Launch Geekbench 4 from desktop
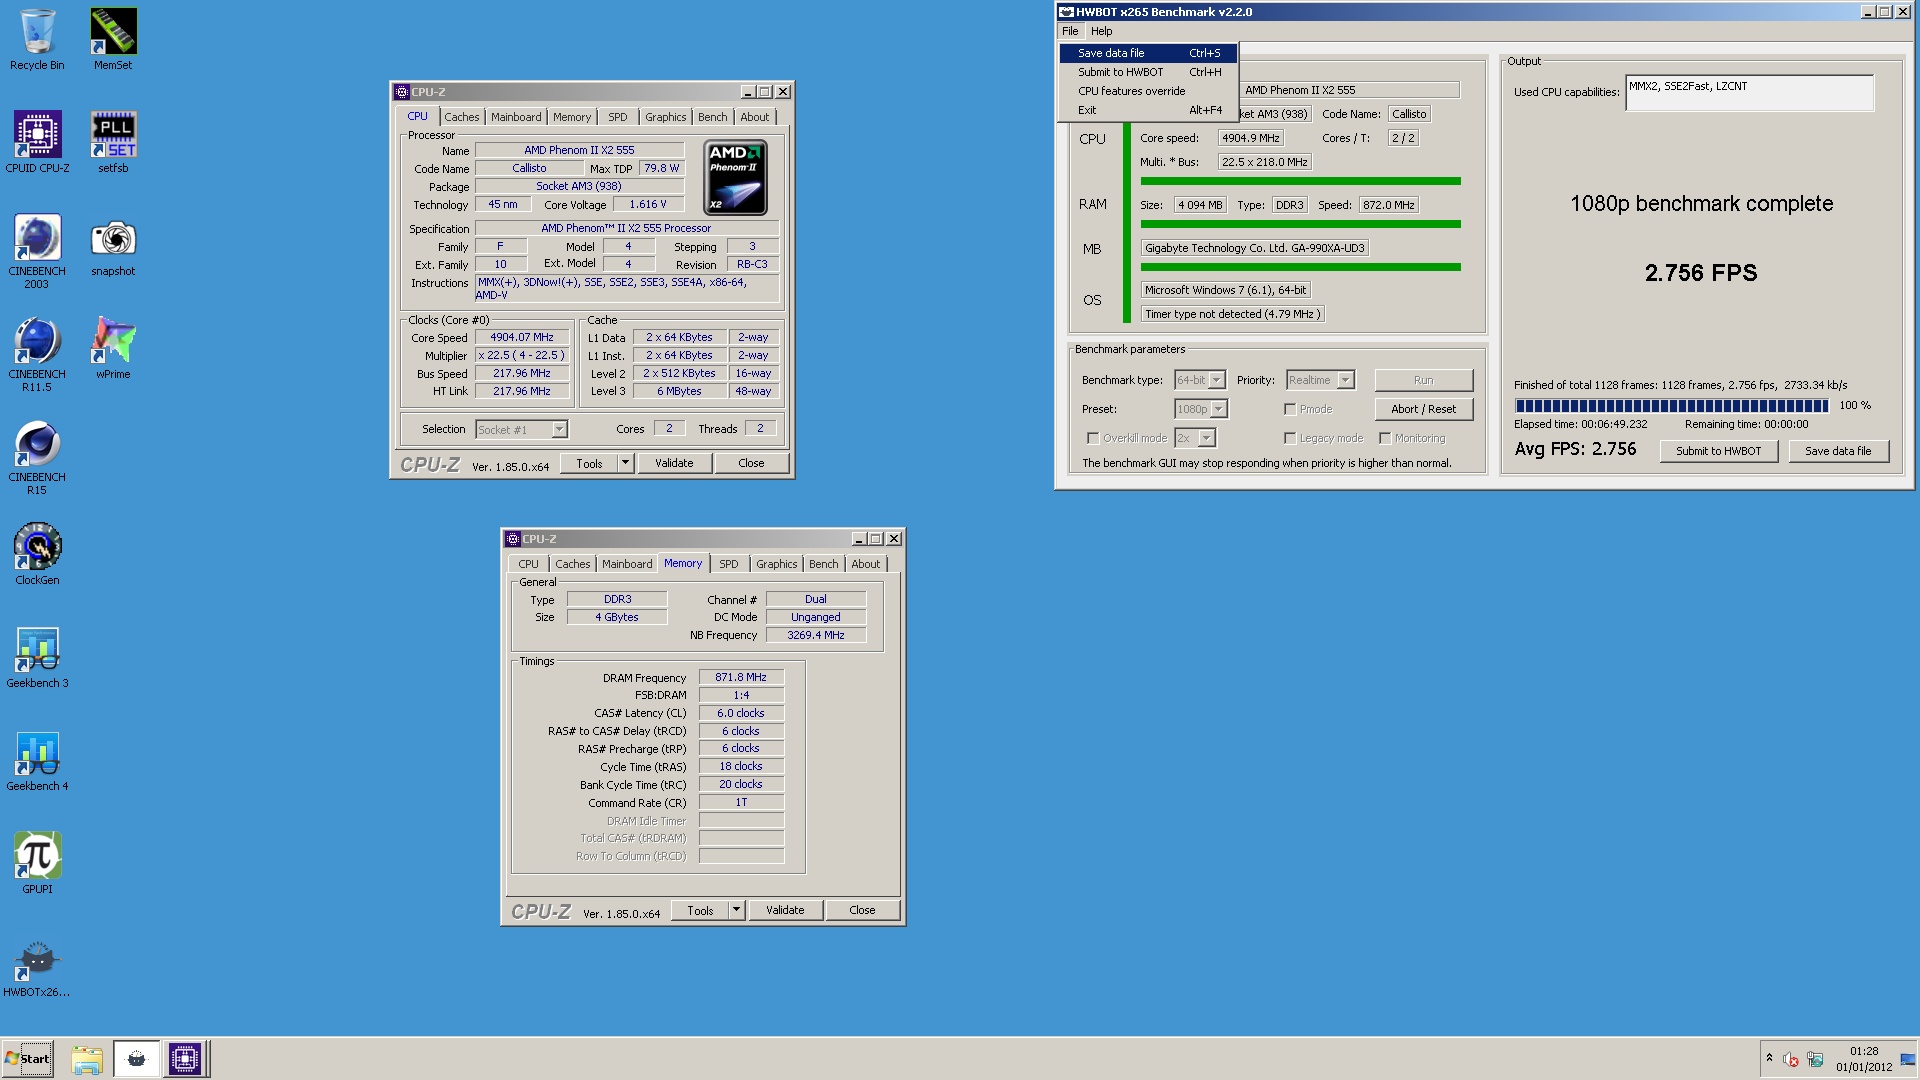The height and width of the screenshot is (1080, 1920). pos(37,761)
